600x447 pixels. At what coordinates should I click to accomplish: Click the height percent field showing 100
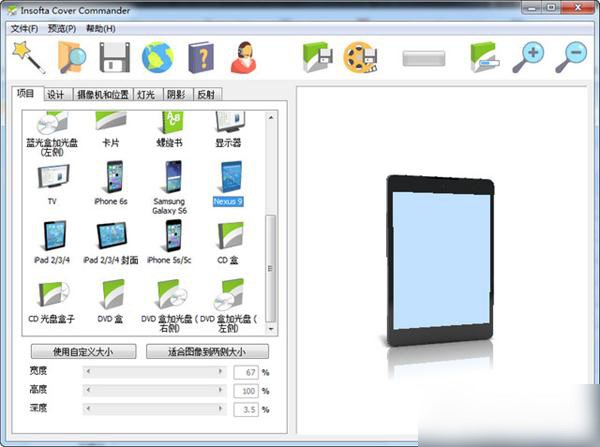click(x=246, y=391)
